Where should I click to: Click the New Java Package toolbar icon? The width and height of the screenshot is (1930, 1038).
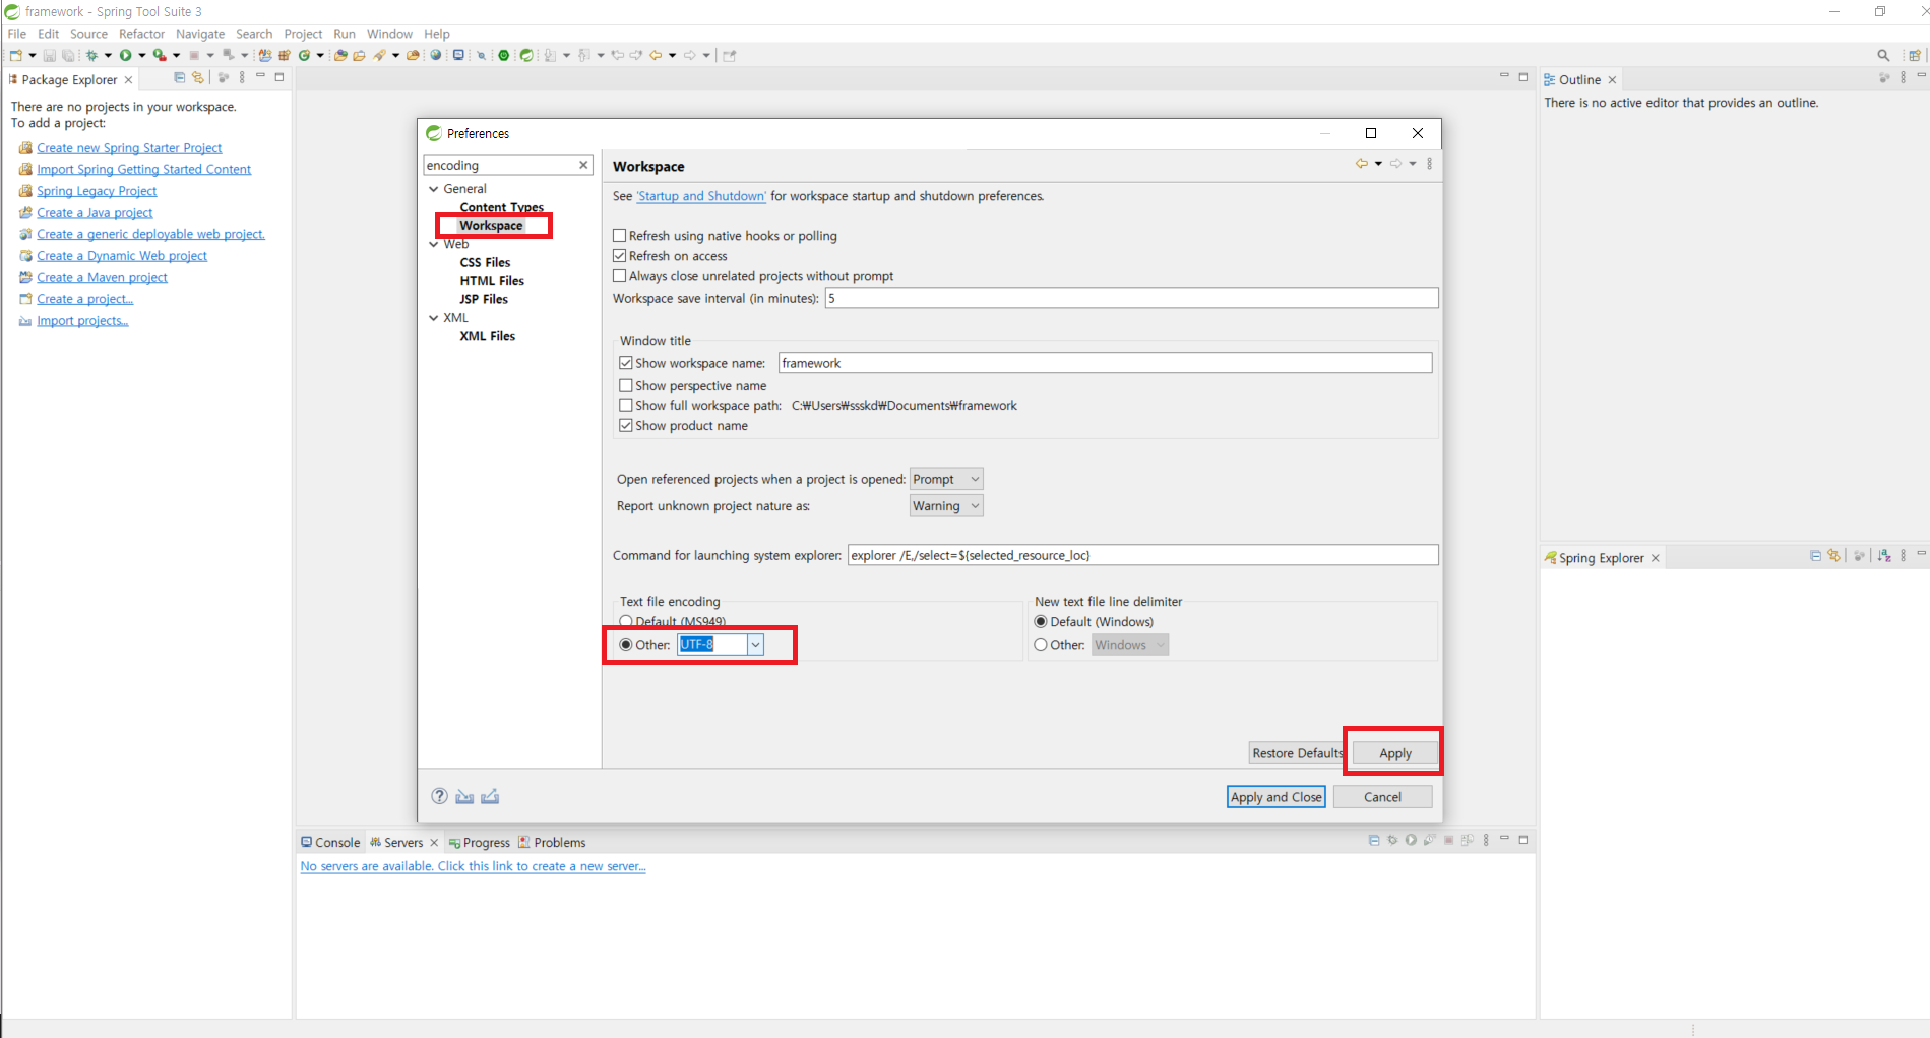pos(284,55)
